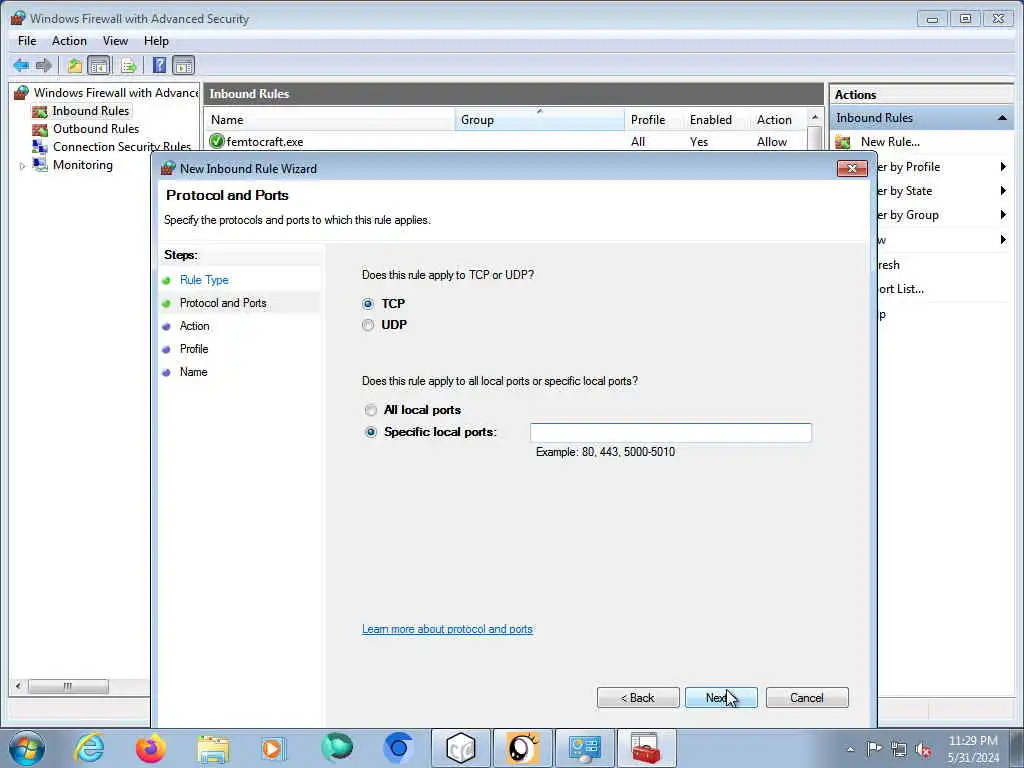
Task: Collapse the Inbound Rules actions section arrow
Action: (x=1002, y=118)
